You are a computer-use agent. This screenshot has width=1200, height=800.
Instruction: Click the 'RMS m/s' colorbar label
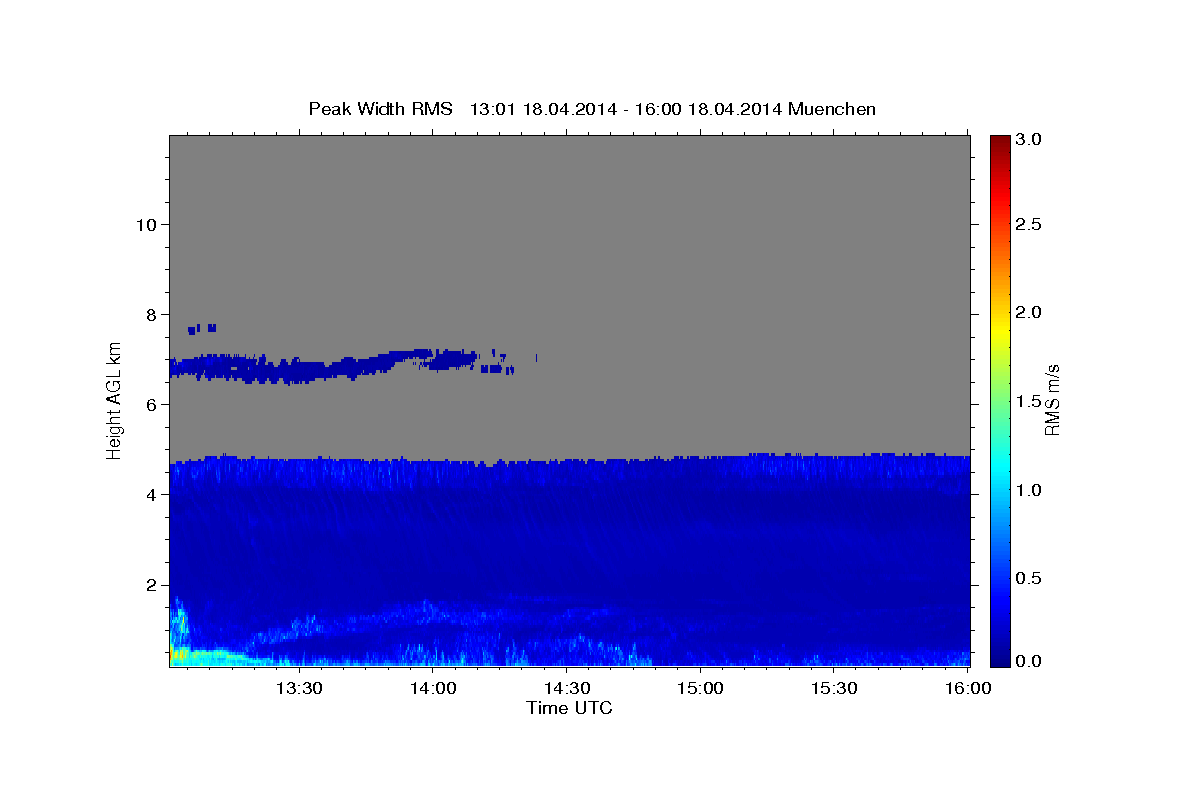1051,400
